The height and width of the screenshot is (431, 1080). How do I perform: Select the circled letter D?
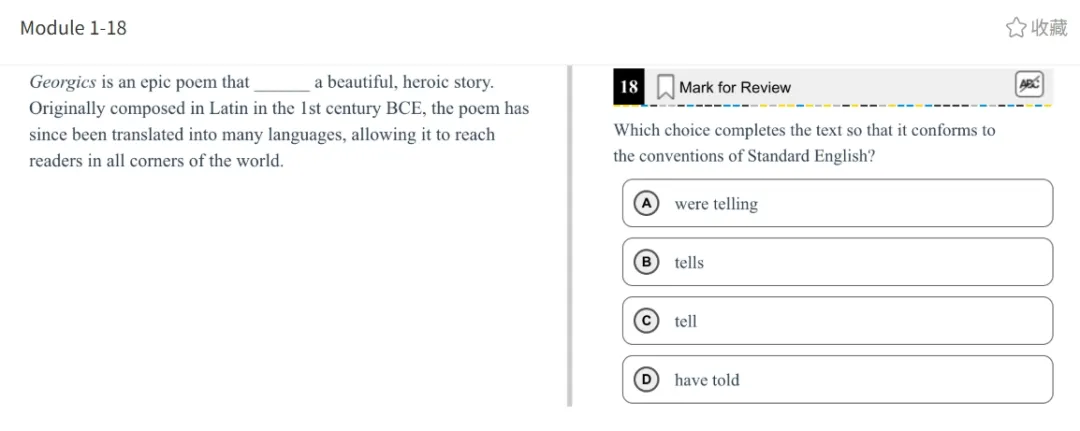tap(647, 379)
